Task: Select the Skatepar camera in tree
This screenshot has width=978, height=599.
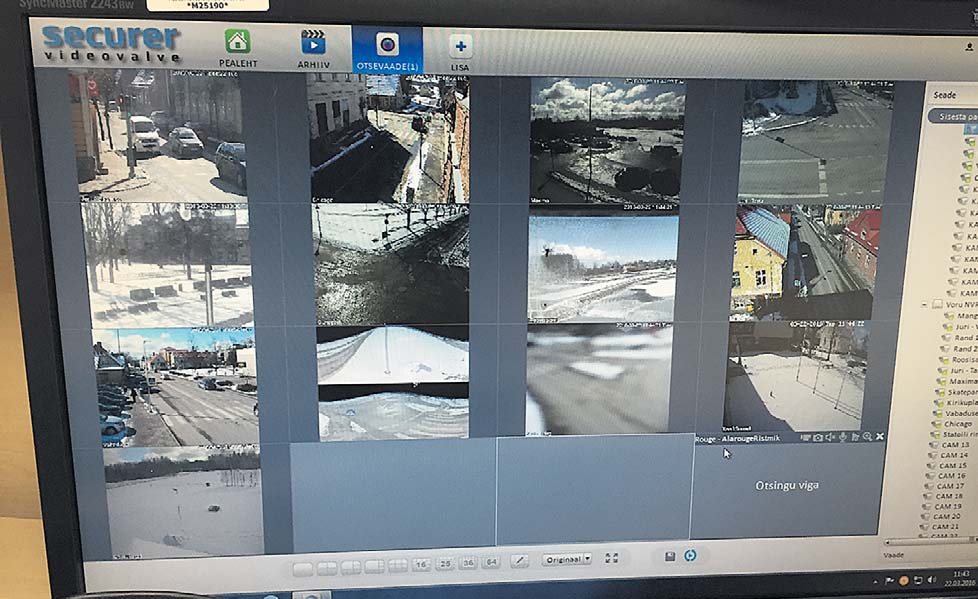Action: pyautogui.click(x=959, y=392)
